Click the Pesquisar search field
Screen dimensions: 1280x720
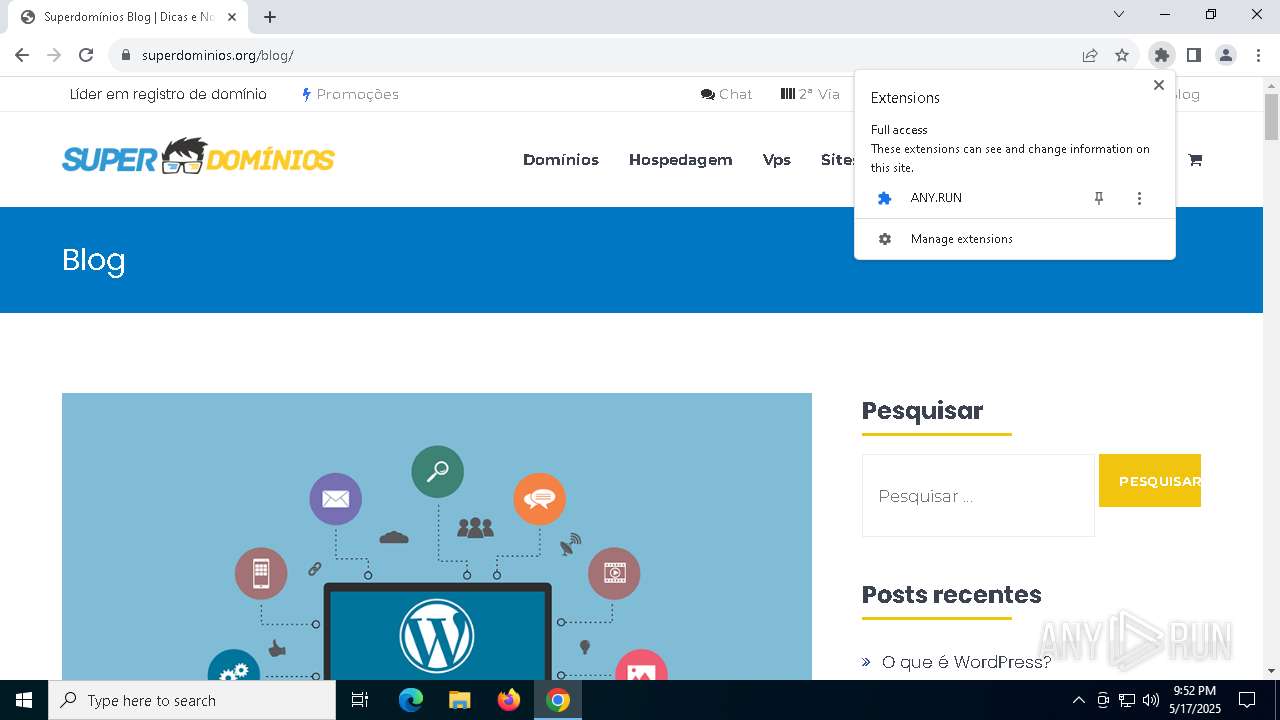point(978,496)
